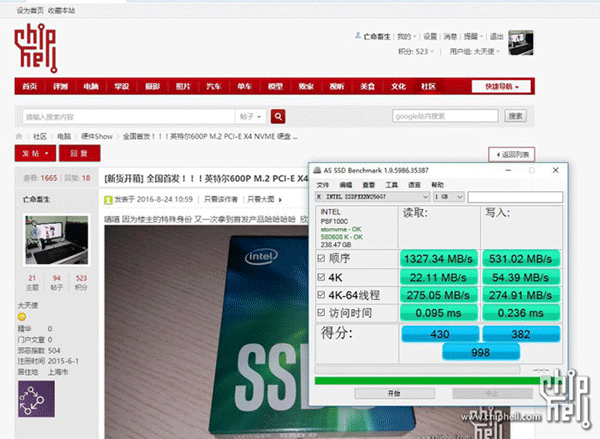The height and width of the screenshot is (439, 600).
Task: Click the 电脑 breadcrumb link
Action: 64,136
